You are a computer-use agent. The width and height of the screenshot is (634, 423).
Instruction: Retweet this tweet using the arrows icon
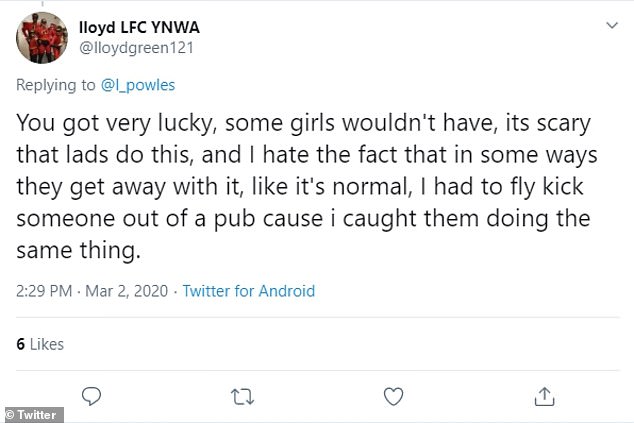[242, 395]
